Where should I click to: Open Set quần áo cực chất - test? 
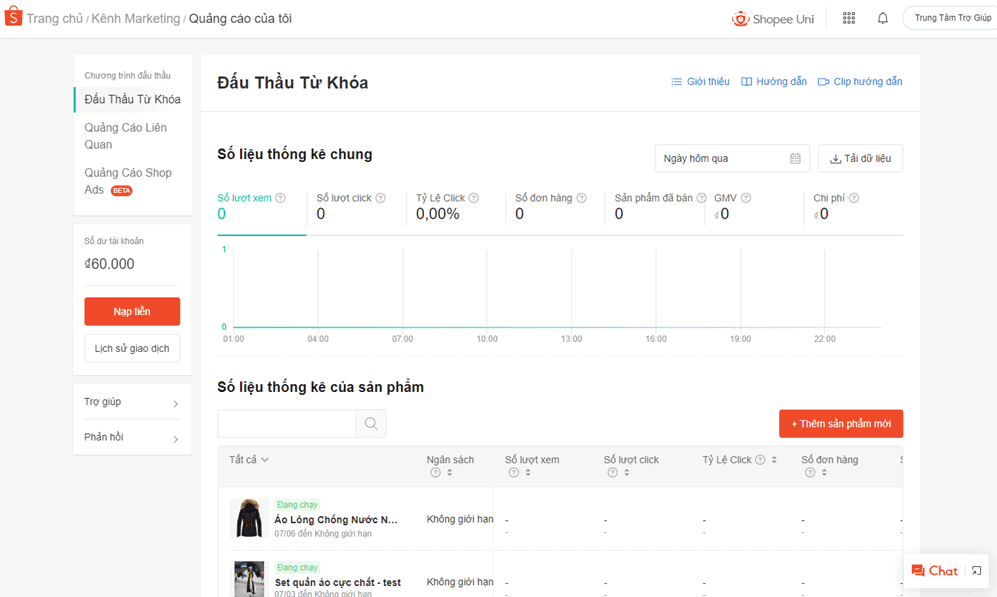click(338, 582)
